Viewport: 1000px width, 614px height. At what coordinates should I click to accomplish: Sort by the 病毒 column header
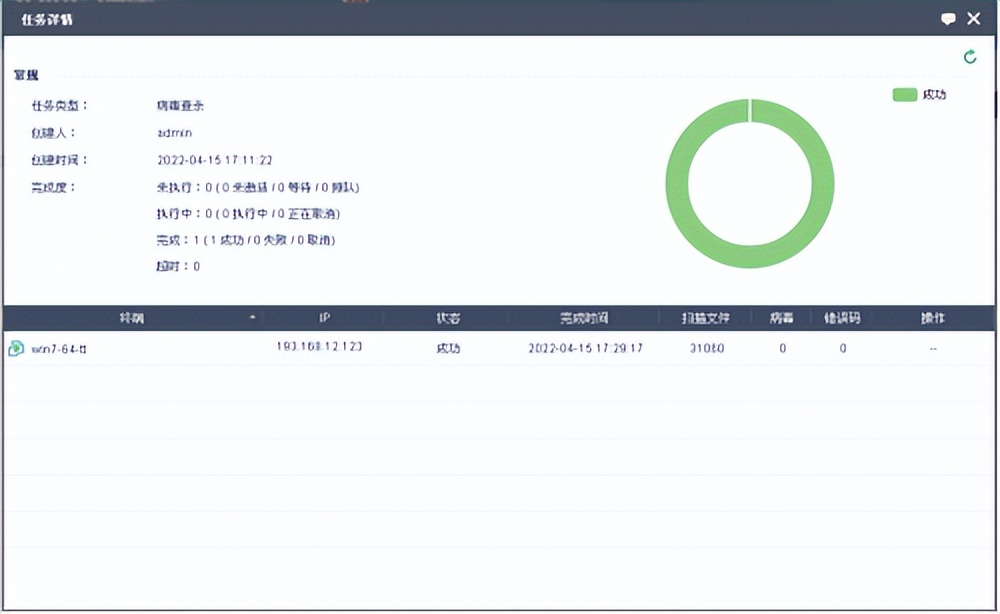781,318
